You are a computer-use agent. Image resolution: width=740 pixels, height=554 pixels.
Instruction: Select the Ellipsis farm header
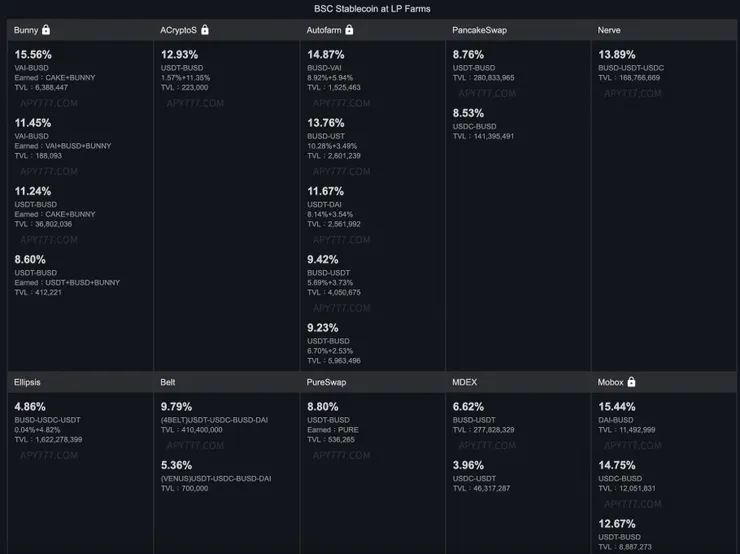pyautogui.click(x=28, y=382)
